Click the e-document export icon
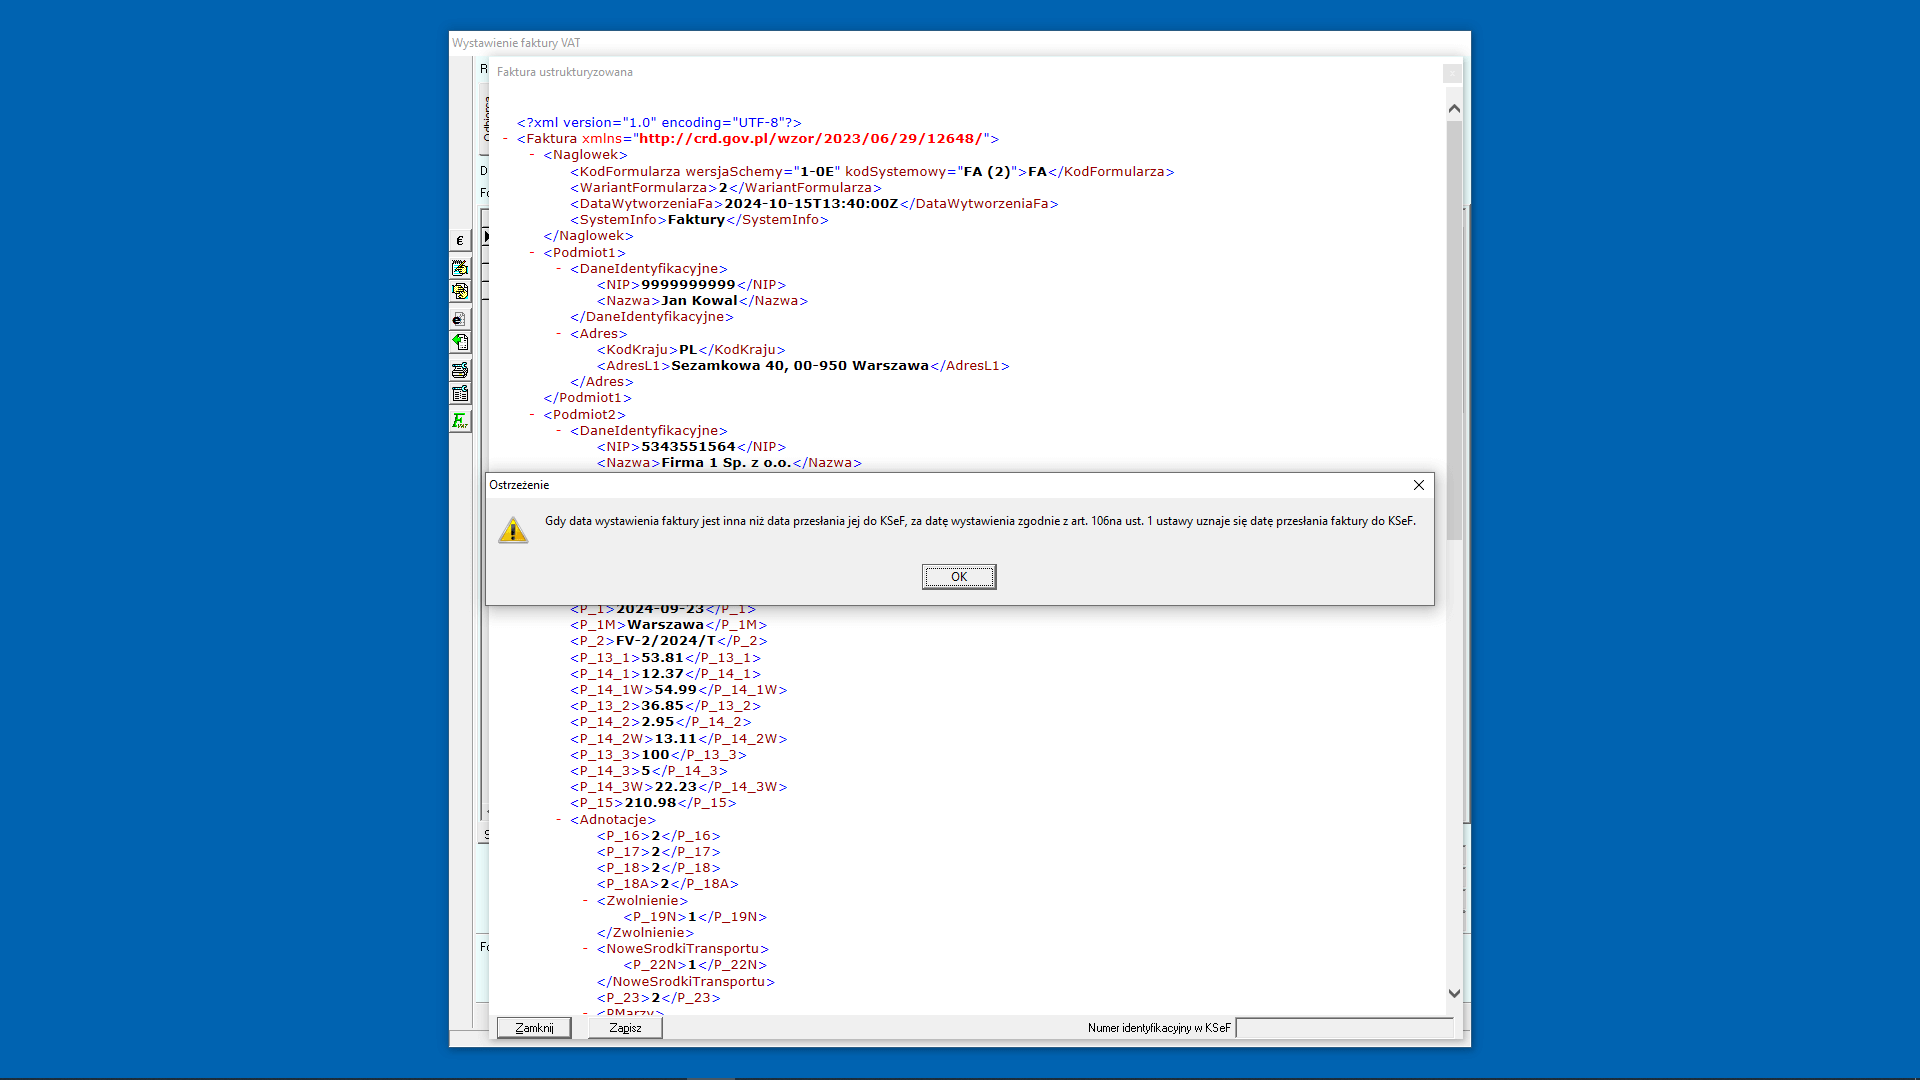 [460, 319]
